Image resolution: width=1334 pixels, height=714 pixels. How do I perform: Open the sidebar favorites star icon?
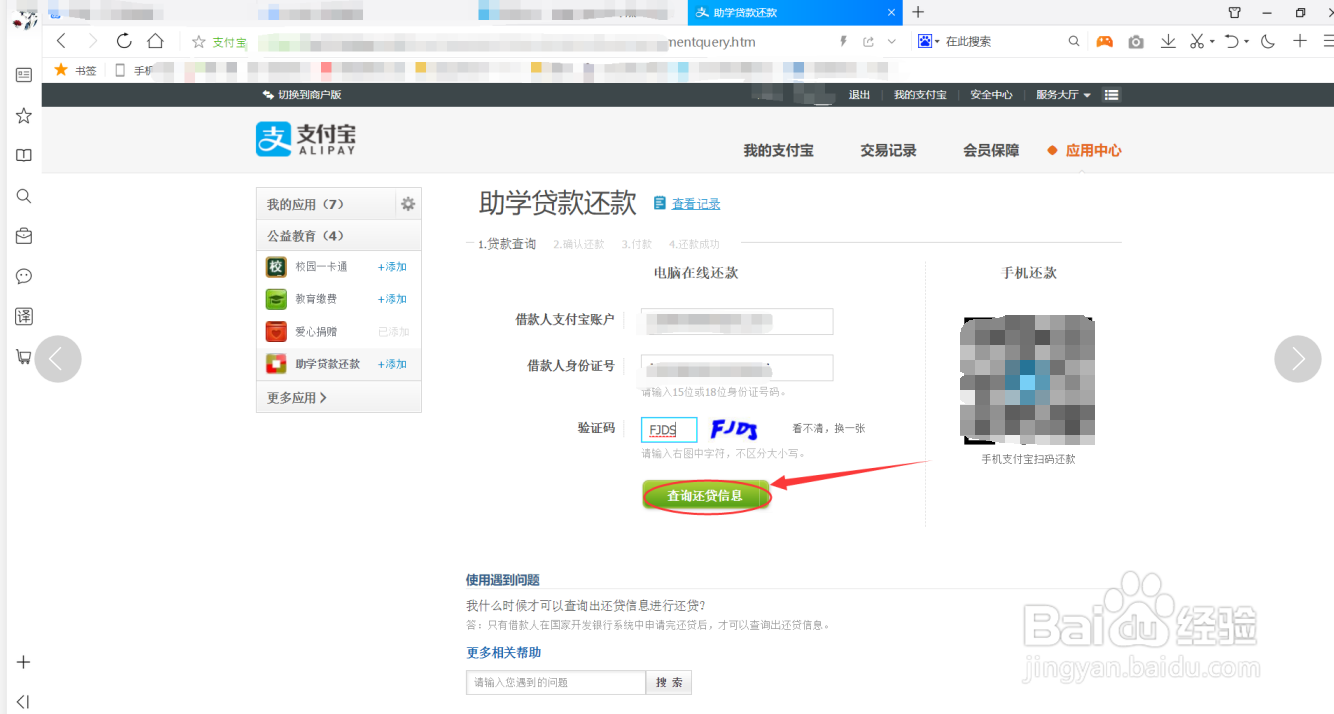[24, 116]
